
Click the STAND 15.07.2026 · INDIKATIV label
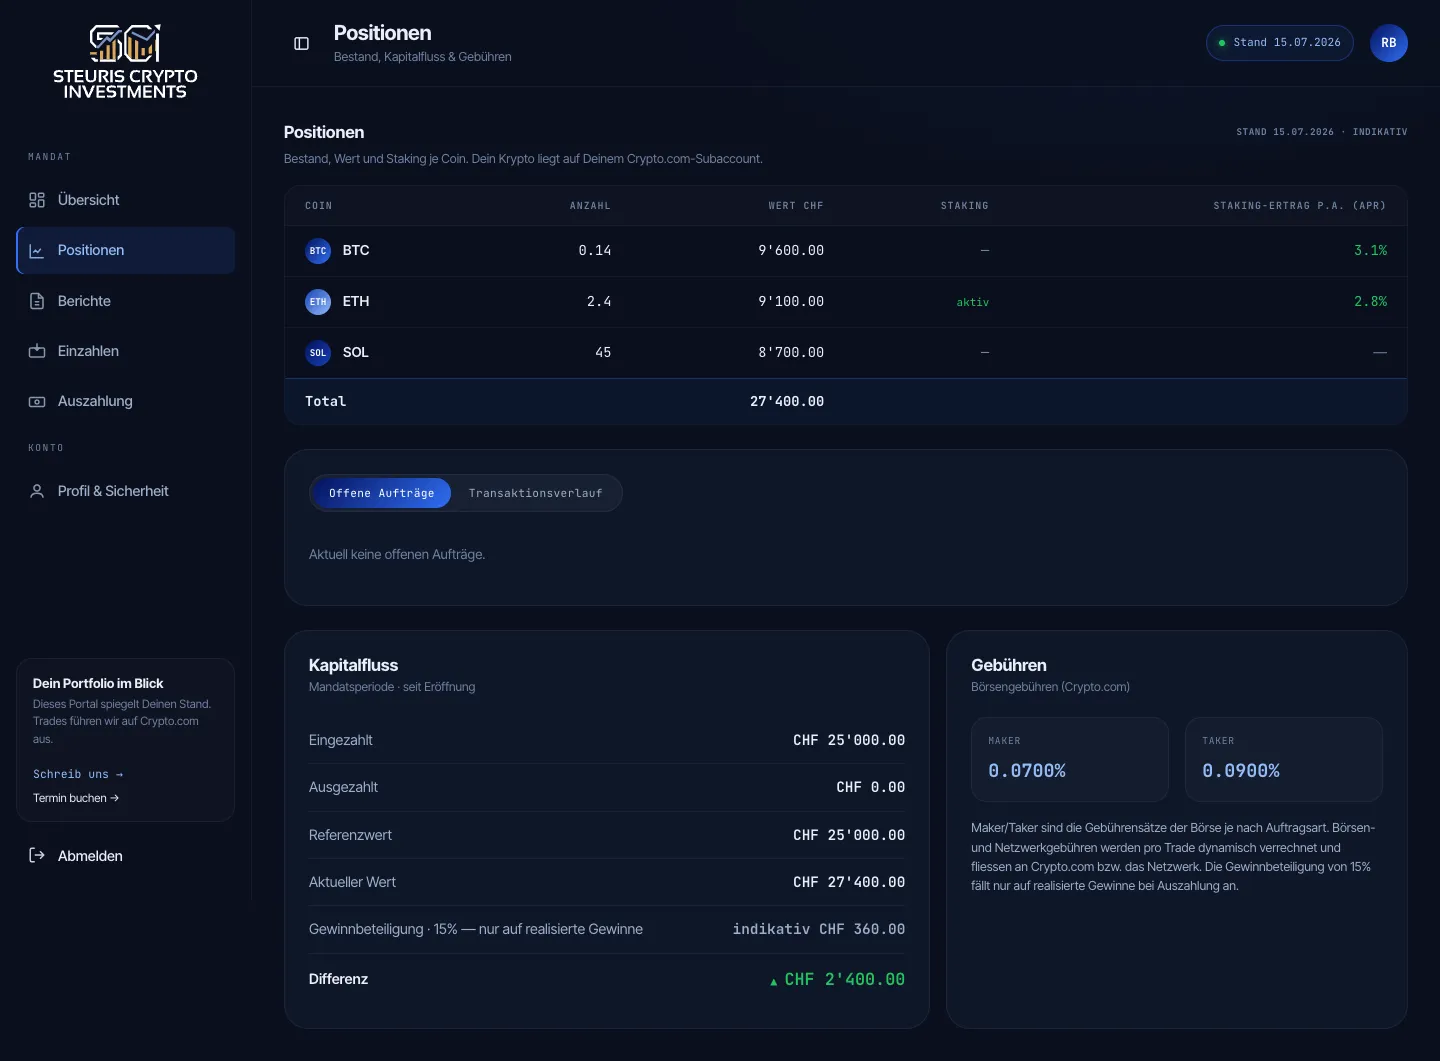click(1321, 132)
